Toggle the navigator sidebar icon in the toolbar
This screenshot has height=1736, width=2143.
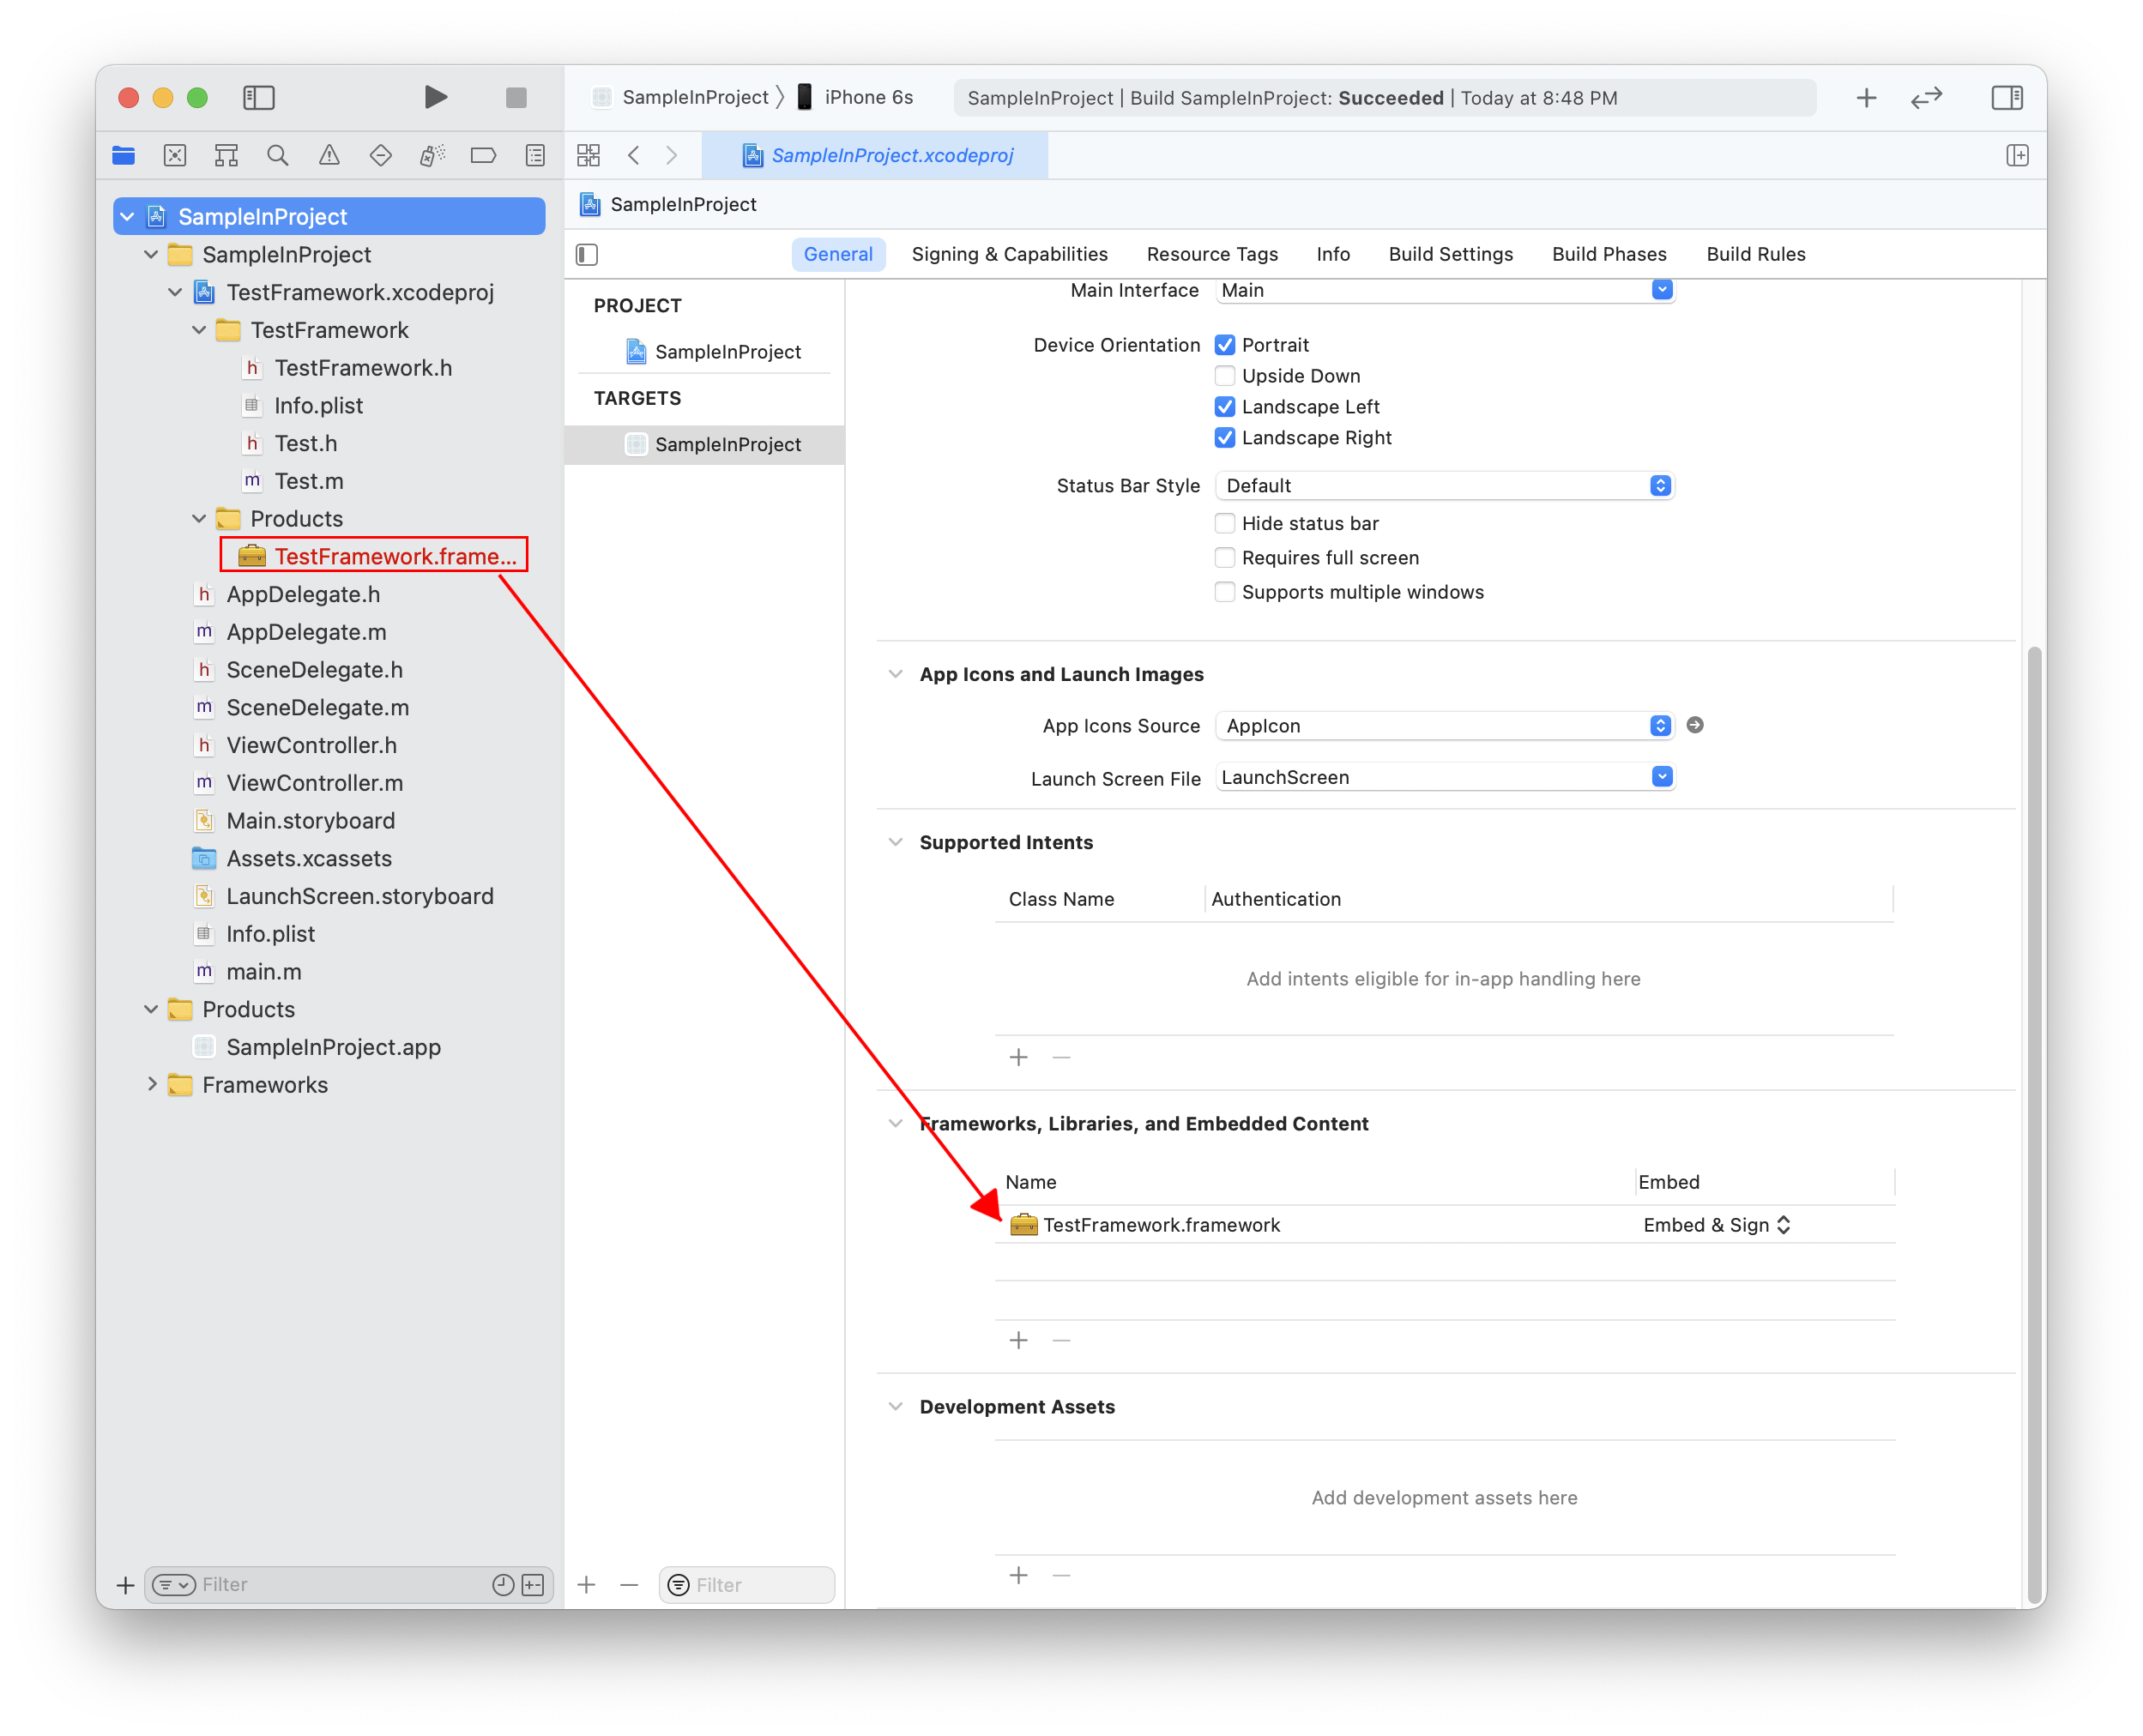[259, 97]
